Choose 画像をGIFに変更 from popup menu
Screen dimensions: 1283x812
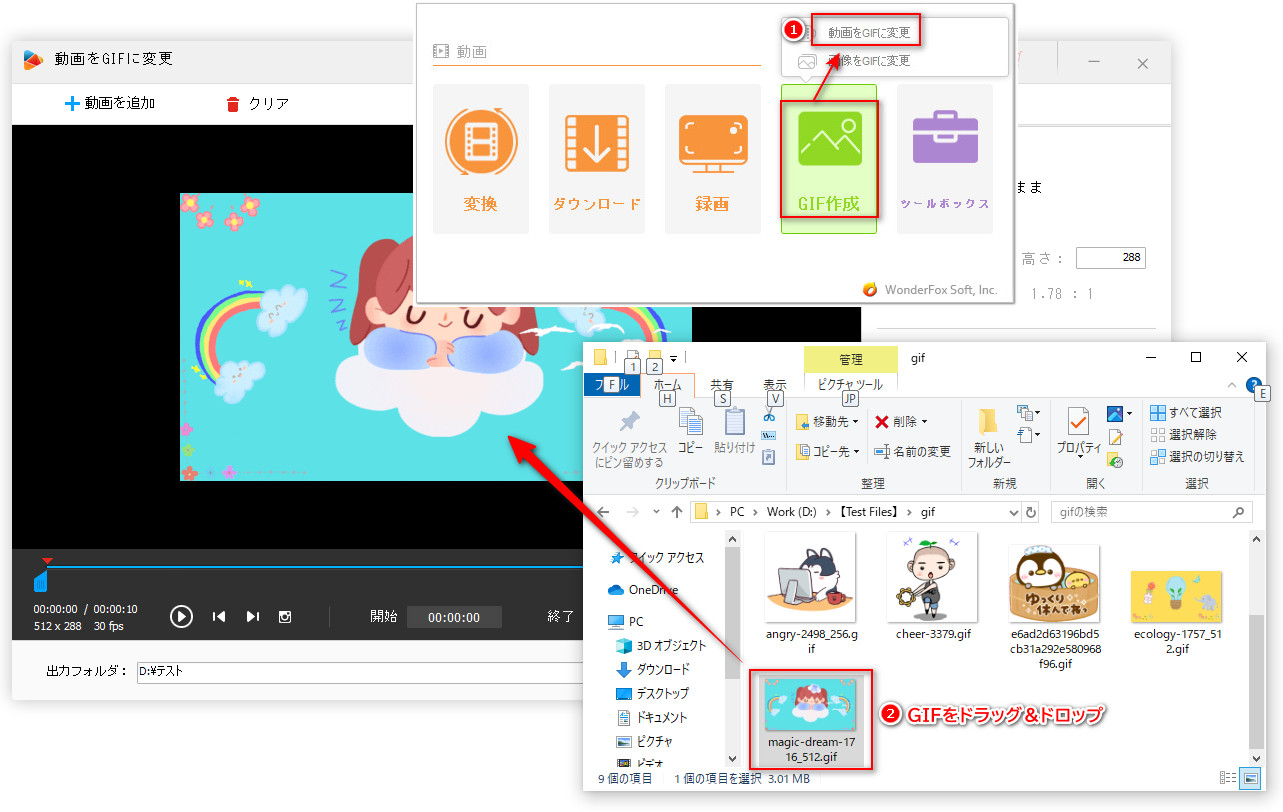point(869,60)
